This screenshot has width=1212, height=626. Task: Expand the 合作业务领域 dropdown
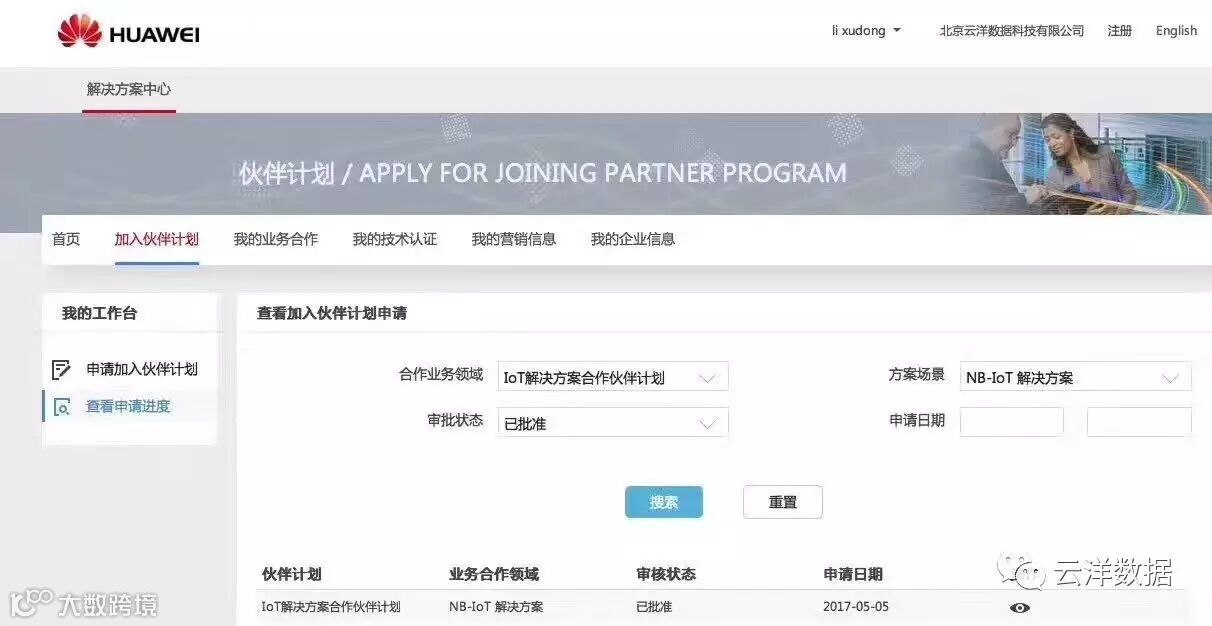613,377
